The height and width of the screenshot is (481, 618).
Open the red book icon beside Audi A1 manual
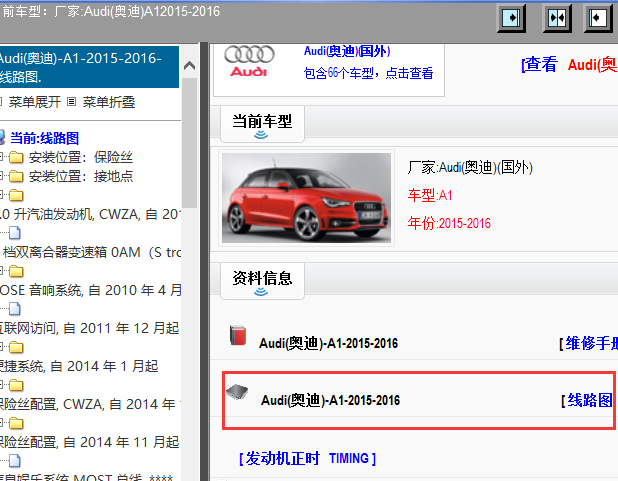point(238,336)
